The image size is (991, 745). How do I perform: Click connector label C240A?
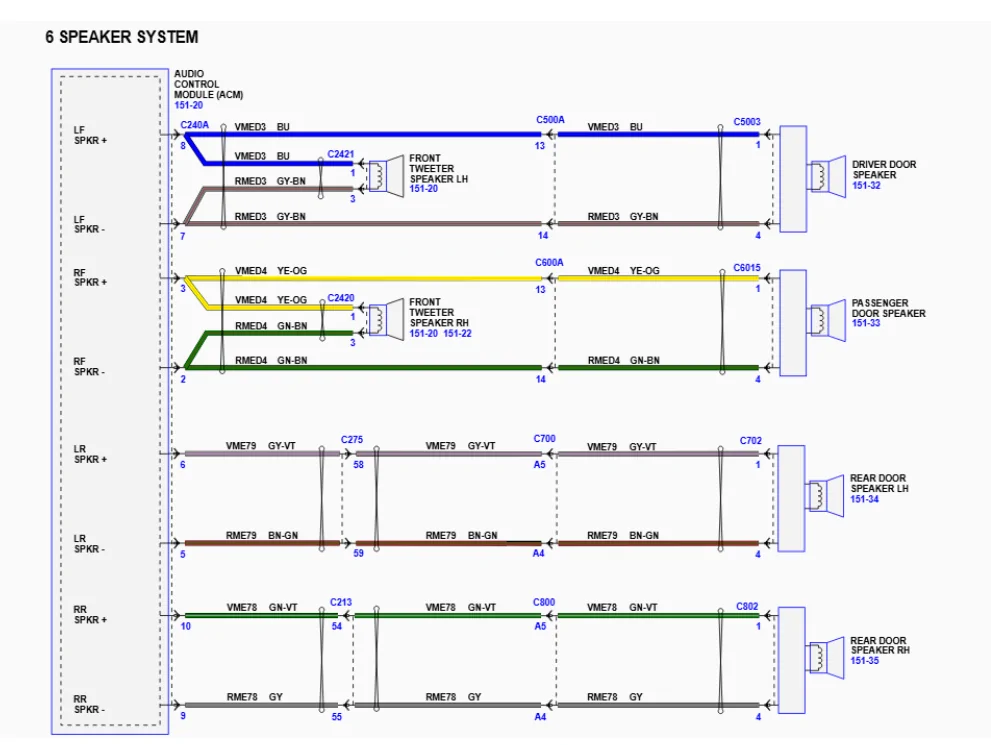tap(194, 125)
